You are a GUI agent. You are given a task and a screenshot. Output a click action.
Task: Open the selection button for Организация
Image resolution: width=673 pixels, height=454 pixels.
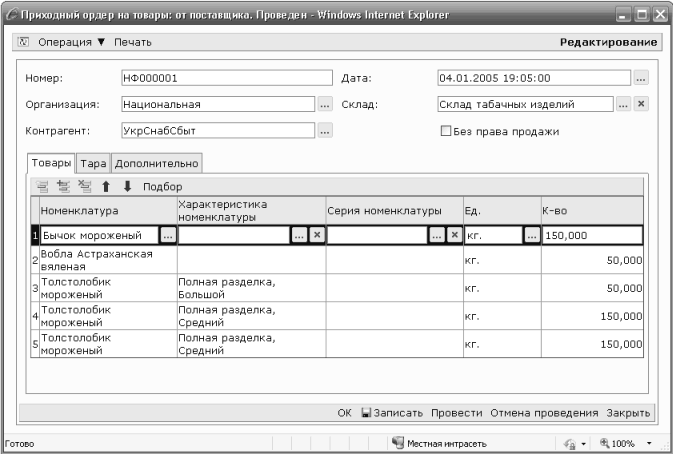tap(325, 104)
